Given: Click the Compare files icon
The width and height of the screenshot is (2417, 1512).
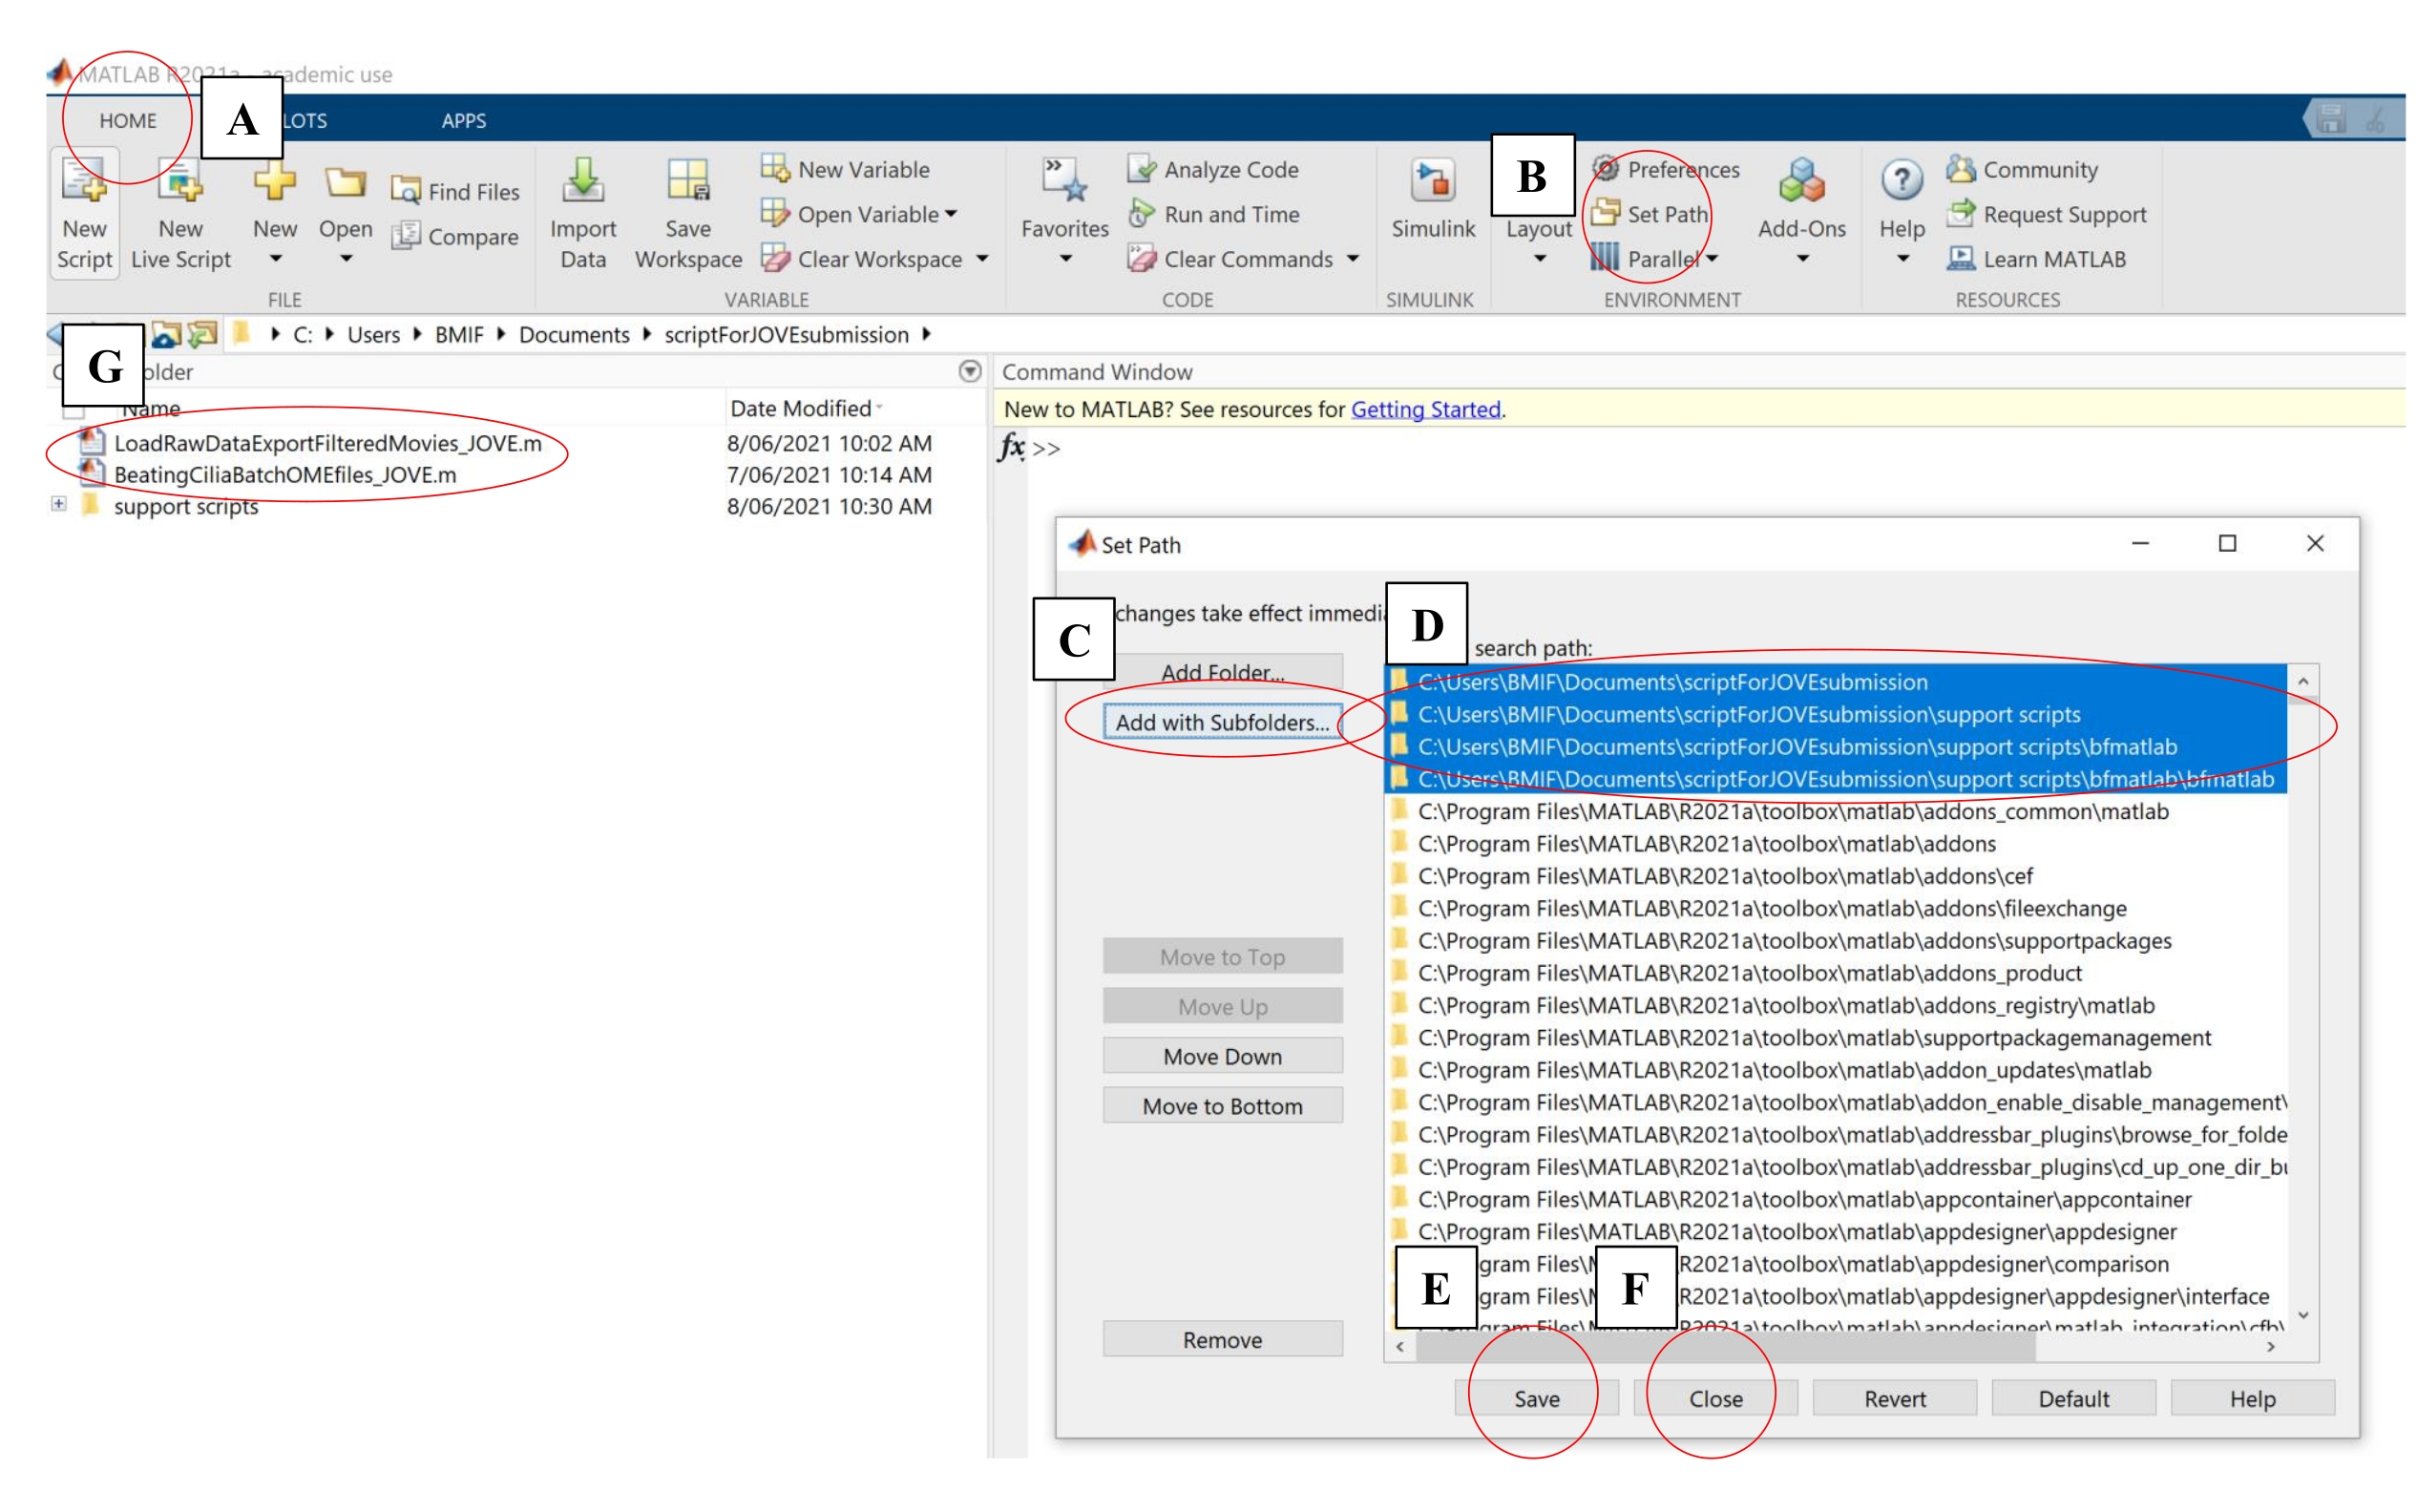Looking at the screenshot, I should (405, 237).
